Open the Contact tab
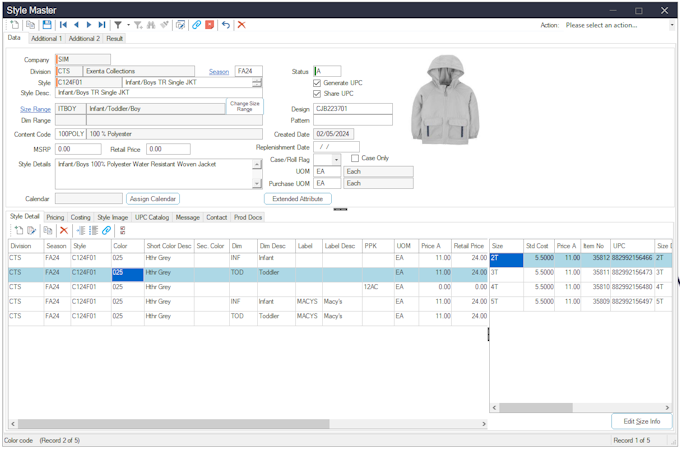680x450 pixels. coord(216,217)
